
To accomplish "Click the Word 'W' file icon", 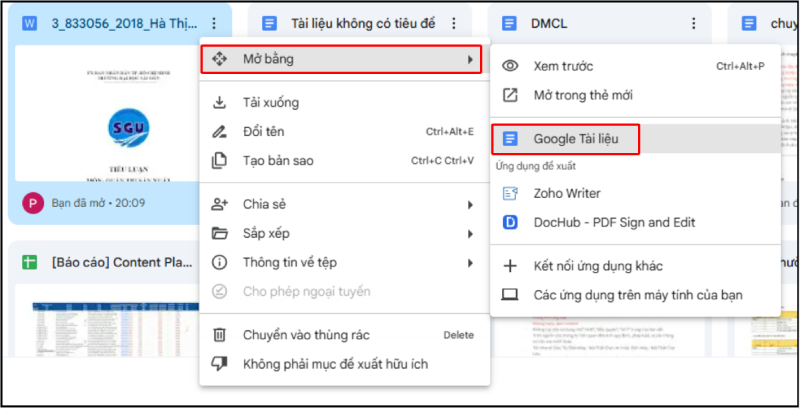I will click(x=30, y=23).
